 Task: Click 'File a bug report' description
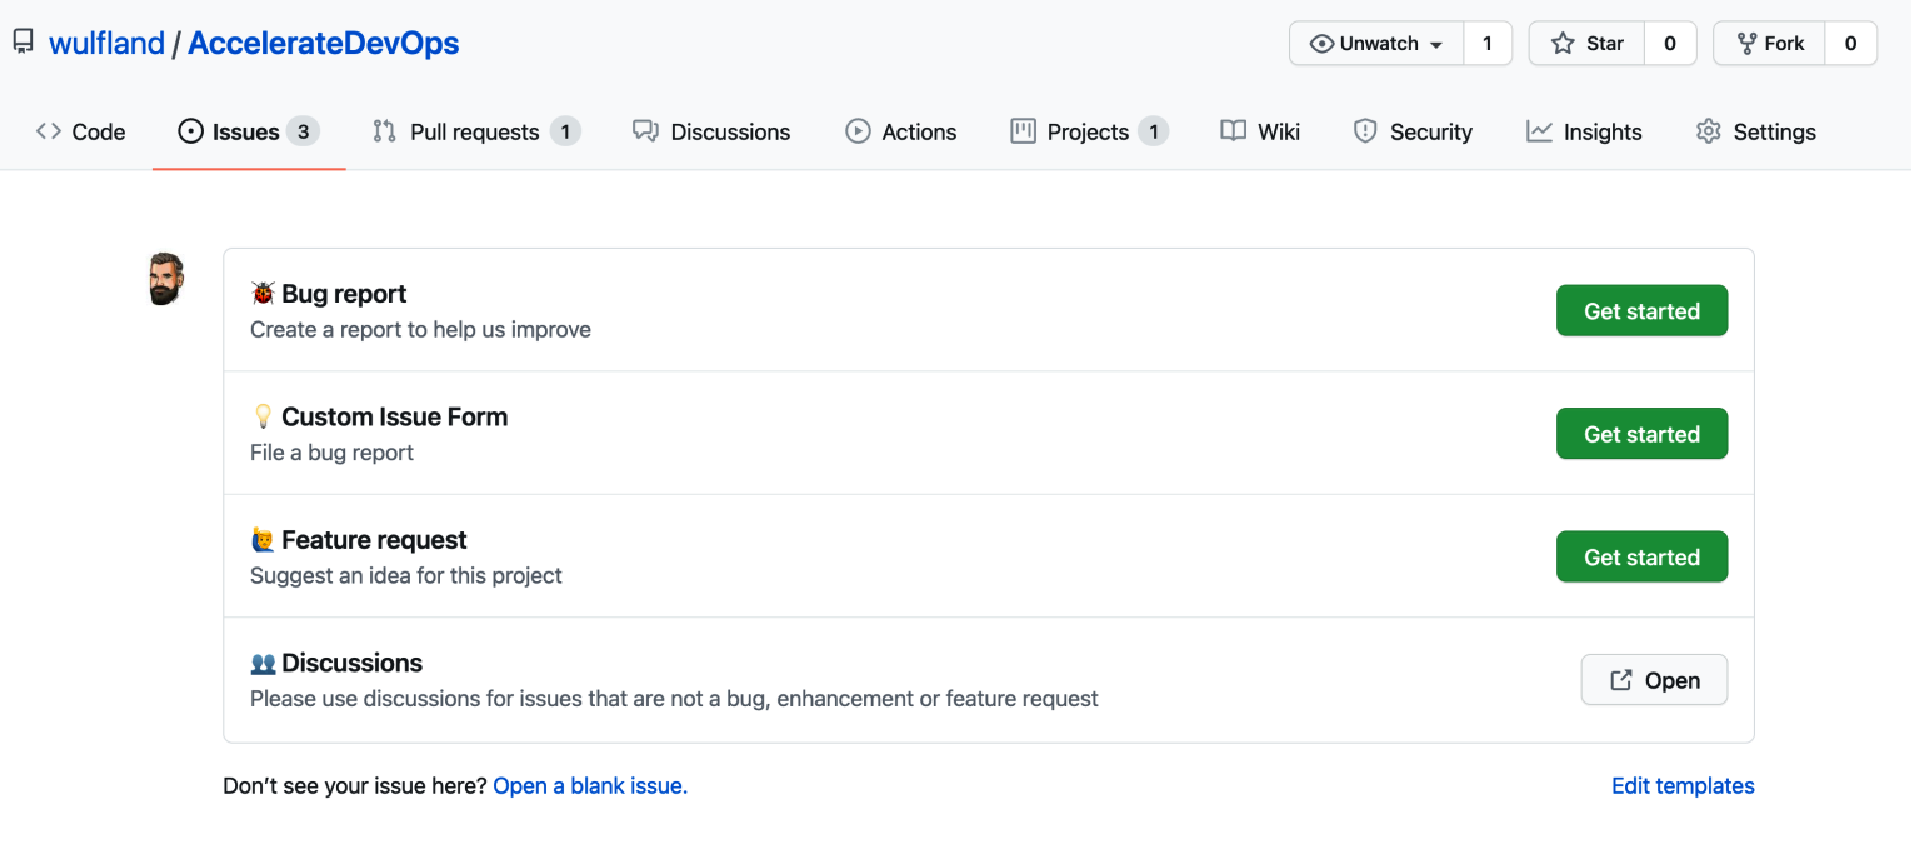(331, 453)
